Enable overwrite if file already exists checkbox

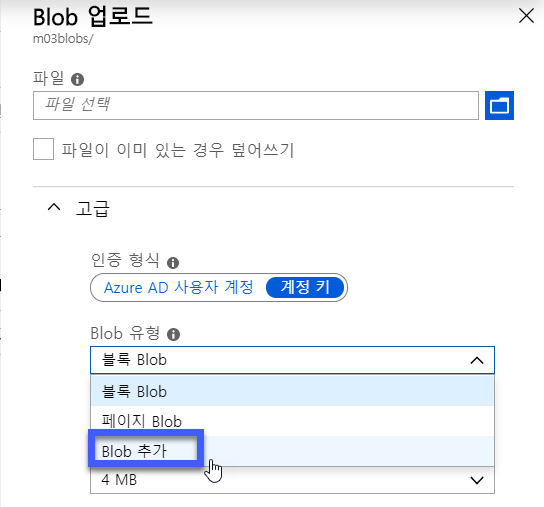(x=43, y=149)
